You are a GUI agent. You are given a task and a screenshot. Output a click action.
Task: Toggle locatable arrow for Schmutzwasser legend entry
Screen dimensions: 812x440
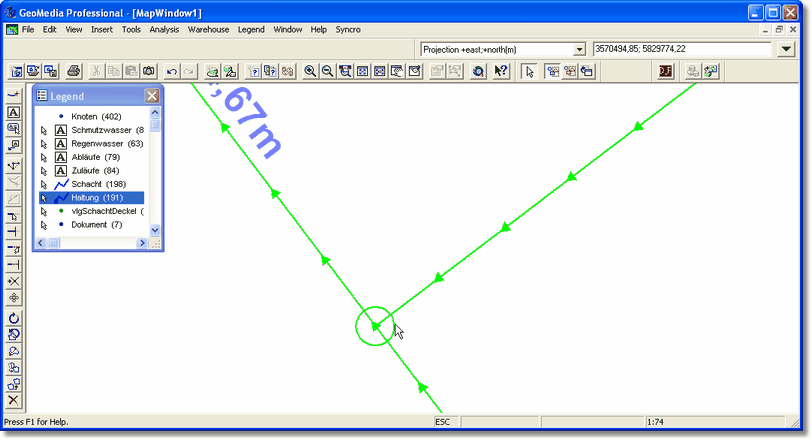point(44,130)
